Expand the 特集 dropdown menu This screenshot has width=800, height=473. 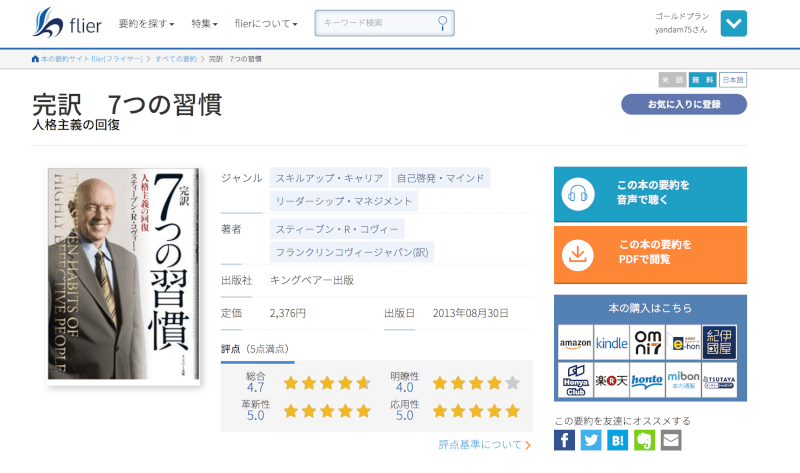[204, 23]
